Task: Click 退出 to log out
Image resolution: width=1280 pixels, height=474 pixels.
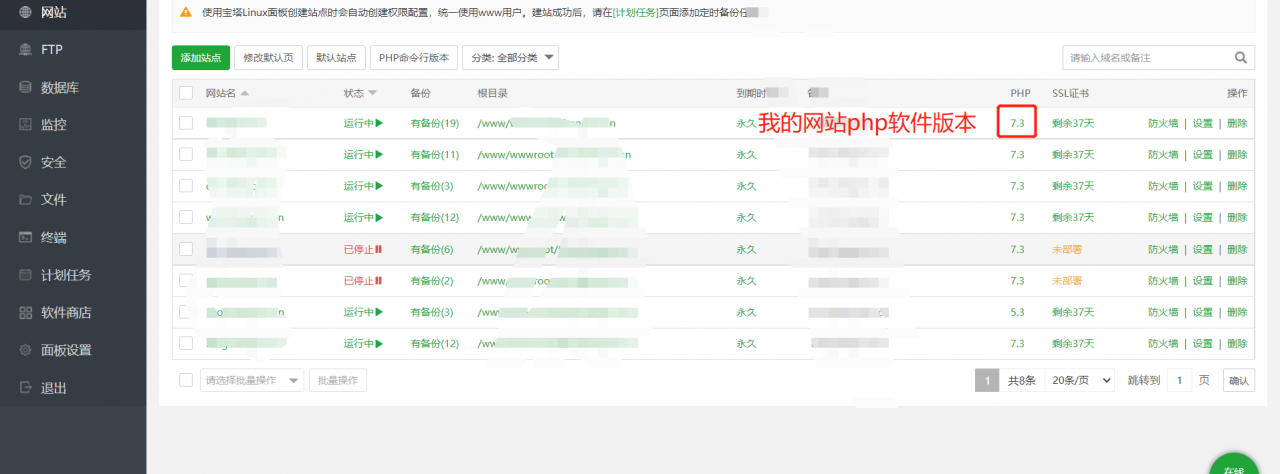Action: (54, 388)
